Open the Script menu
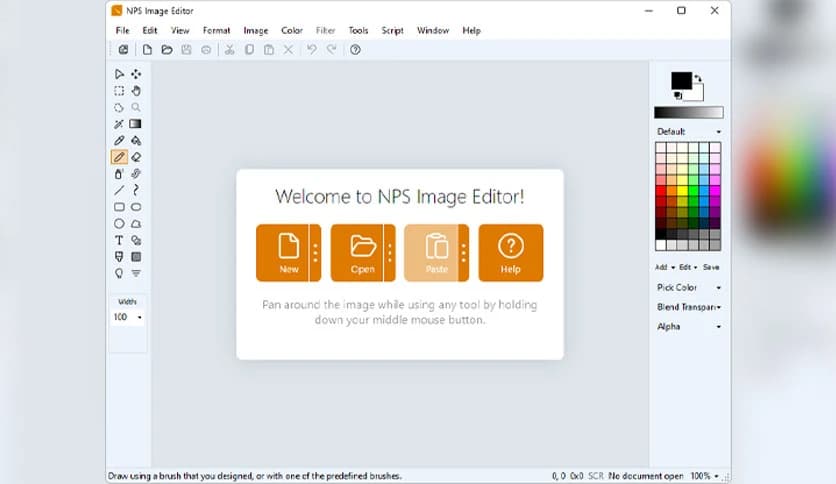The height and width of the screenshot is (484, 836). pos(392,31)
